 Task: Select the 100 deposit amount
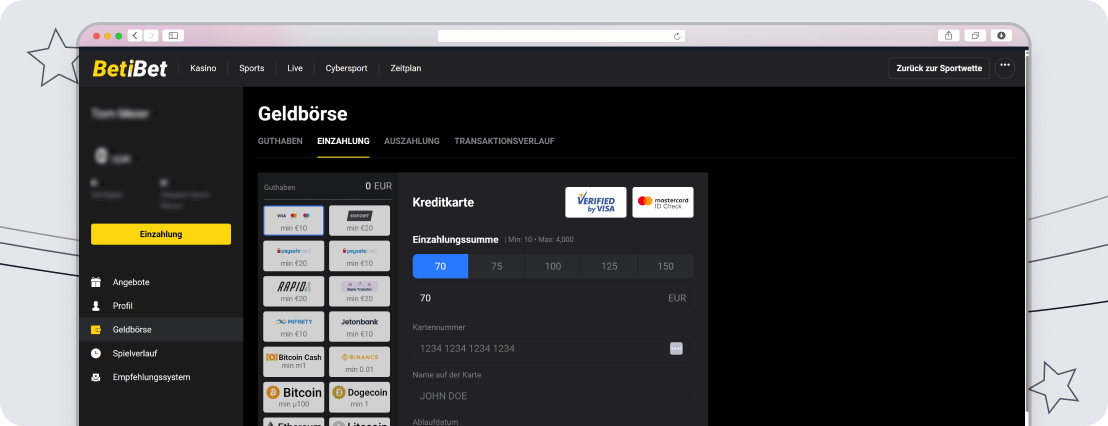(x=553, y=267)
